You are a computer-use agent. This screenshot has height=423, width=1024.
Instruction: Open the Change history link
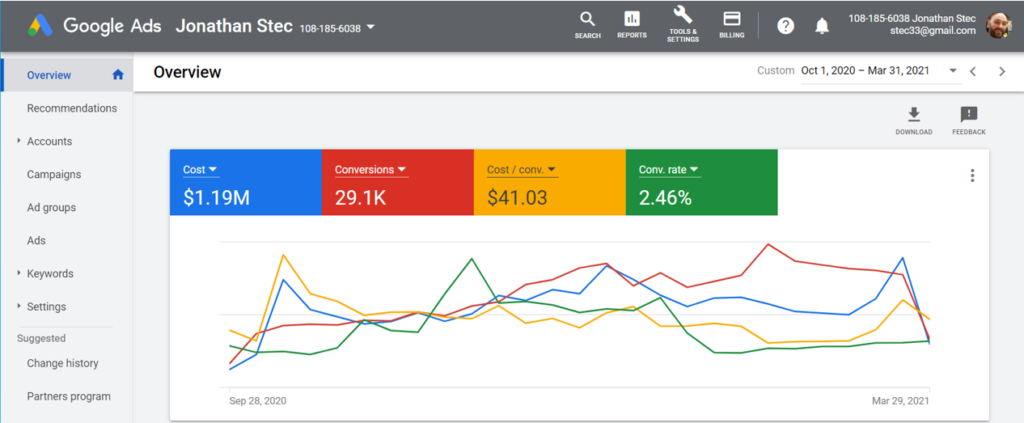coord(63,363)
